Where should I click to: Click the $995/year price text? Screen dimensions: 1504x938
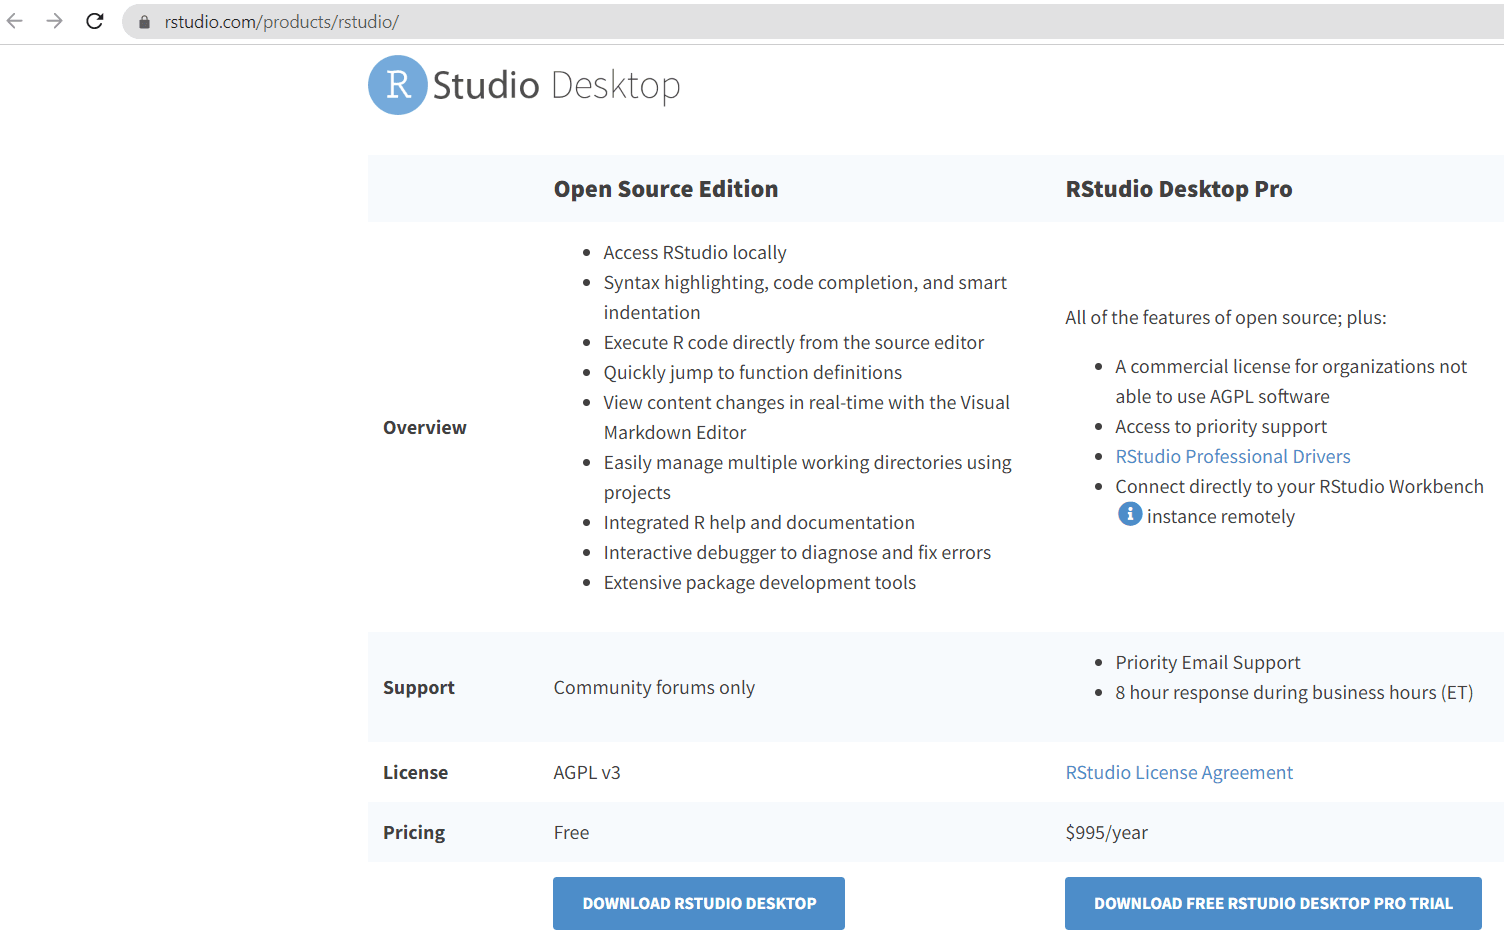tap(1106, 833)
